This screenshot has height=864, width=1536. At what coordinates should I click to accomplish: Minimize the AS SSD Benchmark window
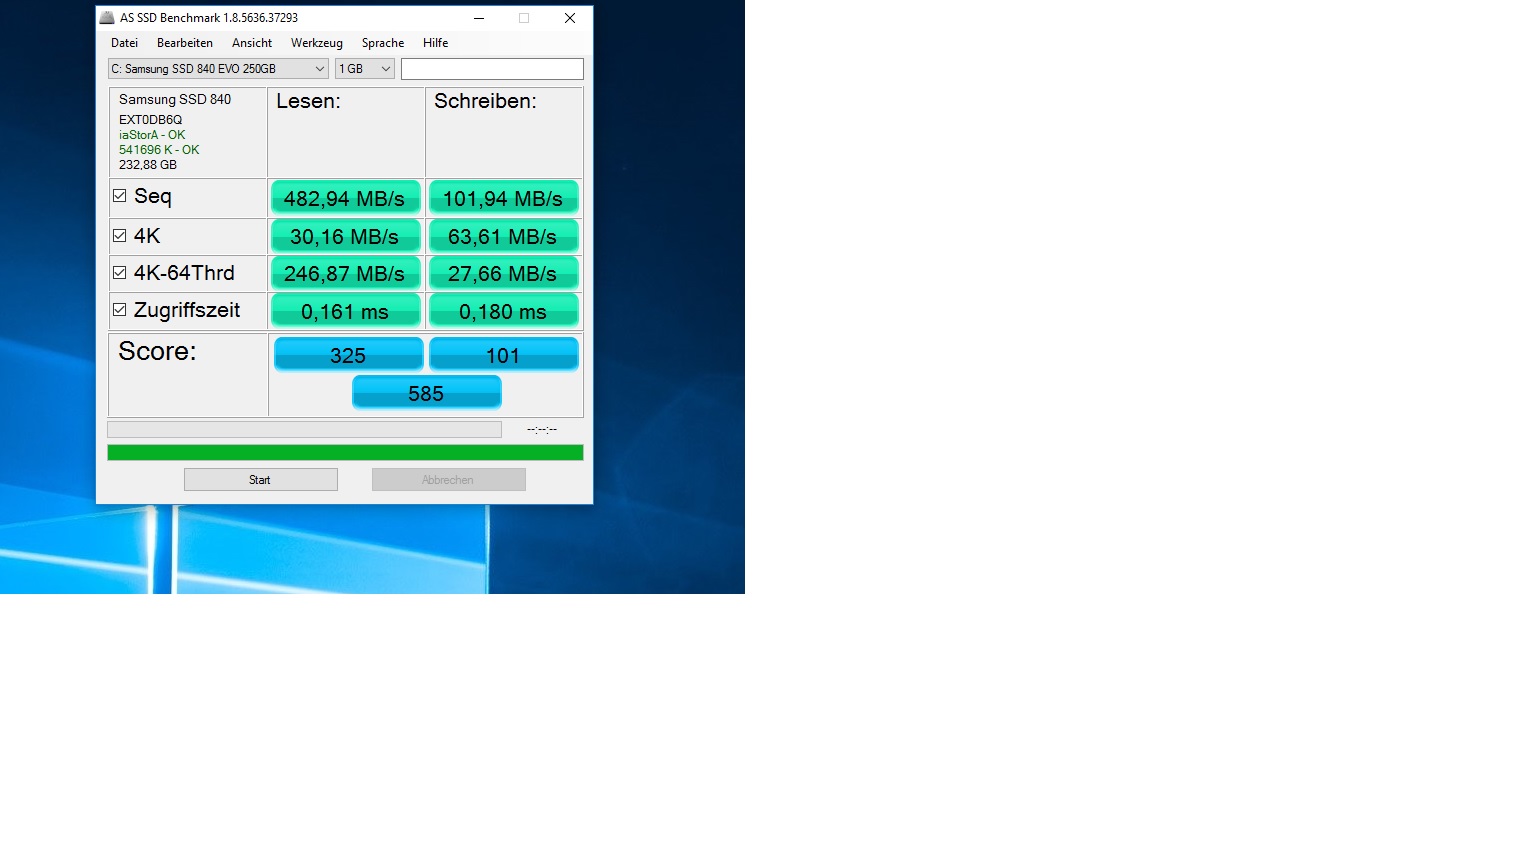pyautogui.click(x=479, y=18)
